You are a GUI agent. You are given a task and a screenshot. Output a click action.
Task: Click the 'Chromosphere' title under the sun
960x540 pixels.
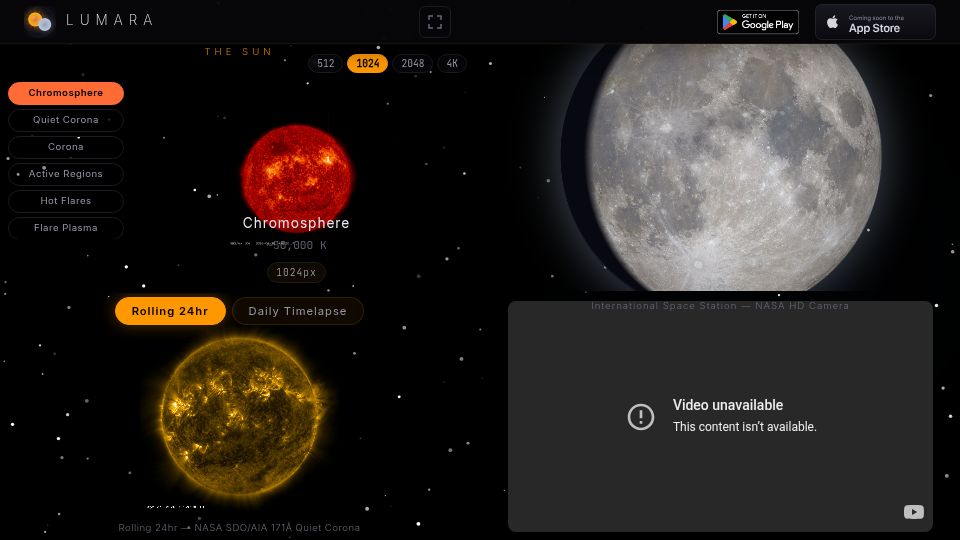tap(296, 223)
